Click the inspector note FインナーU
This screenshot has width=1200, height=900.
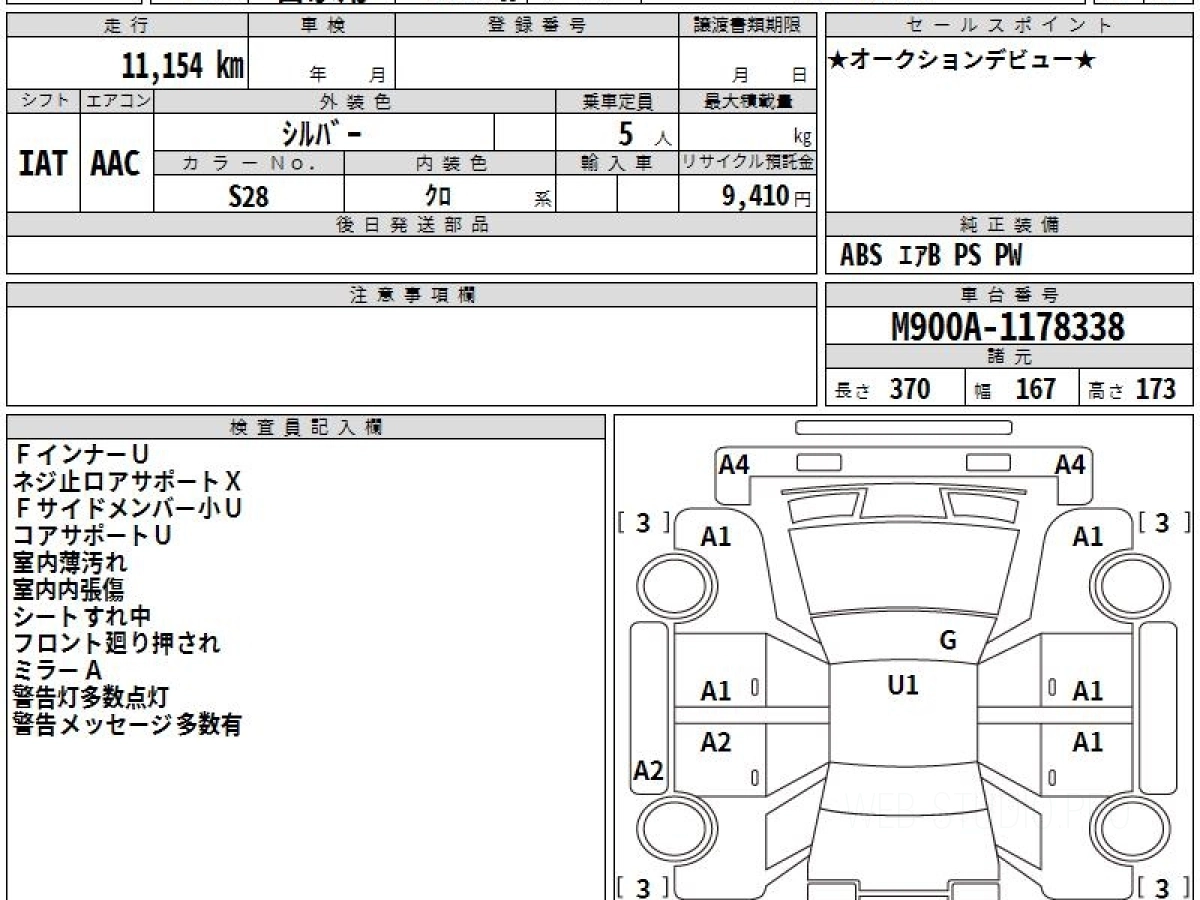click(x=81, y=455)
